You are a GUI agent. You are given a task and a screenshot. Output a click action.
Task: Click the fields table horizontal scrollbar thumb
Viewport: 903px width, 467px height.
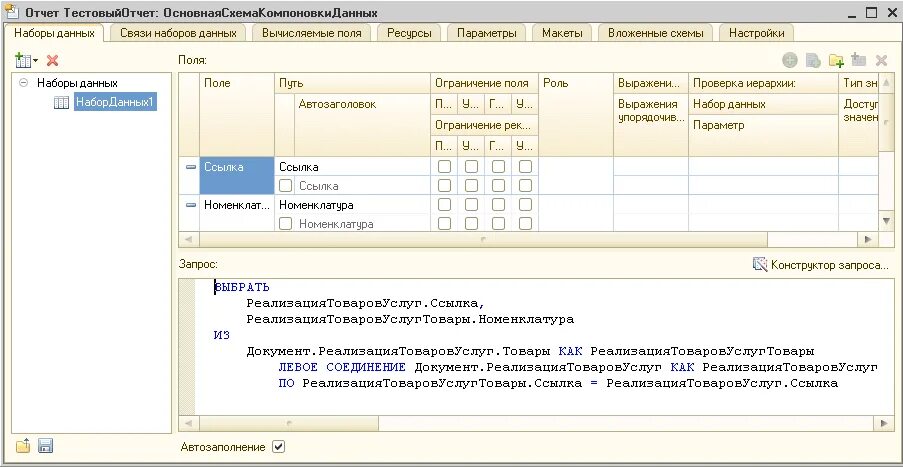click(x=483, y=238)
